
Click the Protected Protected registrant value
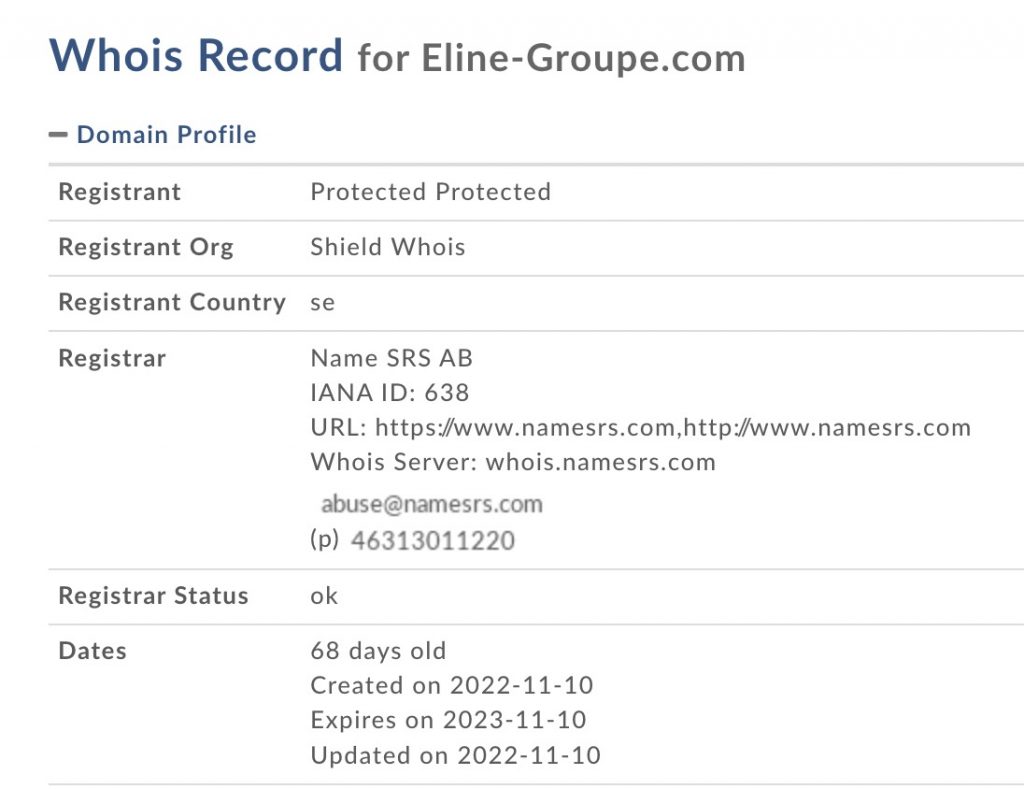[430, 192]
